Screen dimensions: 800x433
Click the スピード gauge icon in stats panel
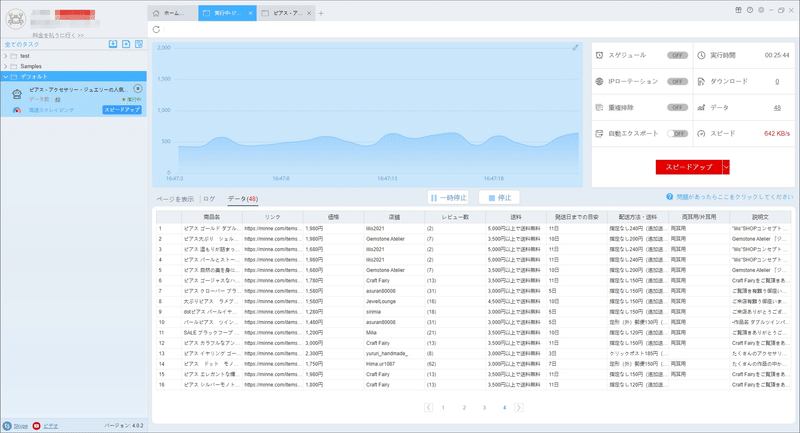(701, 133)
